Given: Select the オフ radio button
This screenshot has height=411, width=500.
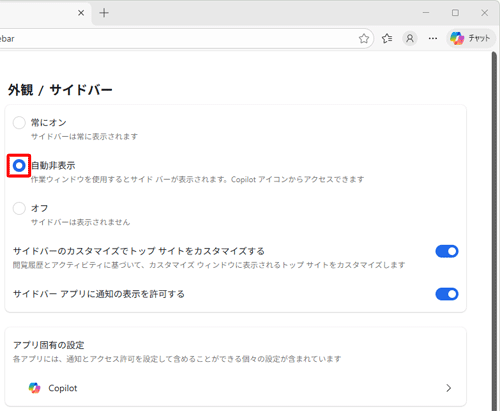Looking at the screenshot, I should click(x=19, y=209).
